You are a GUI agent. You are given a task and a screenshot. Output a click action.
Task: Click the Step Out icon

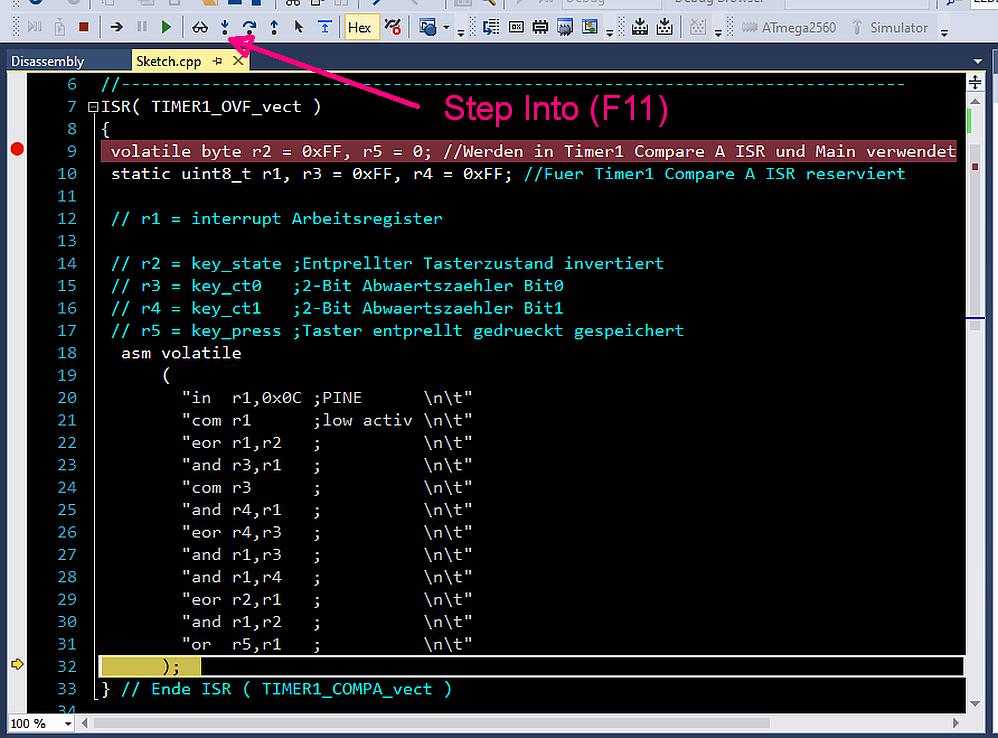pyautogui.click(x=274, y=27)
